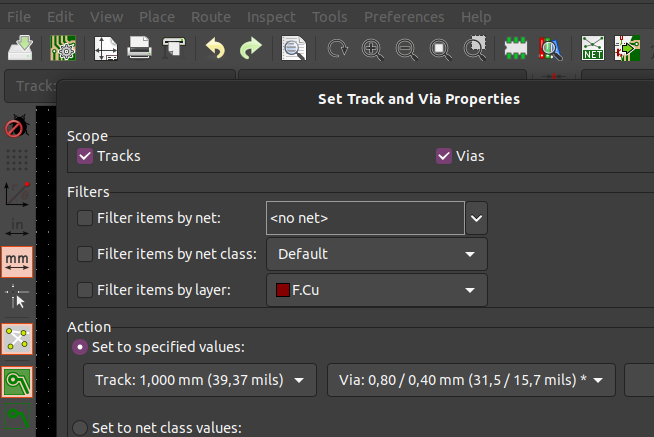Image resolution: width=654 pixels, height=437 pixels.
Task: Open the Tools menu
Action: [330, 17]
